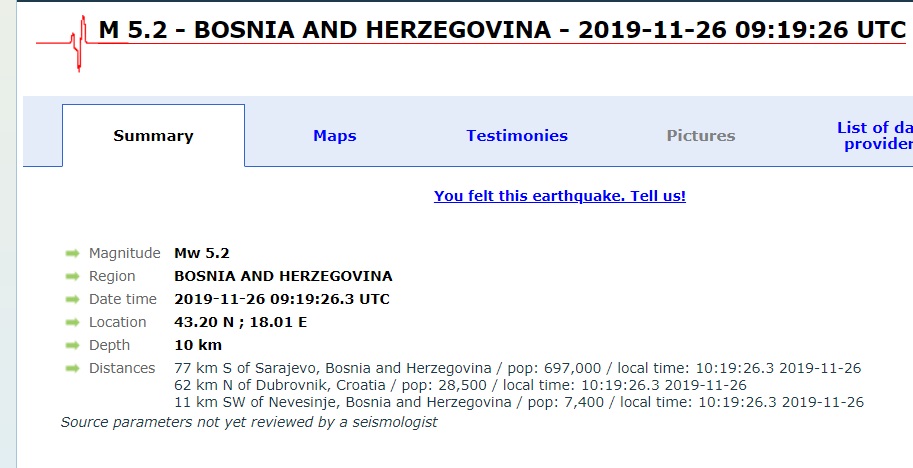Switch to the Maps tab
This screenshot has height=468, width=913.
coord(335,136)
